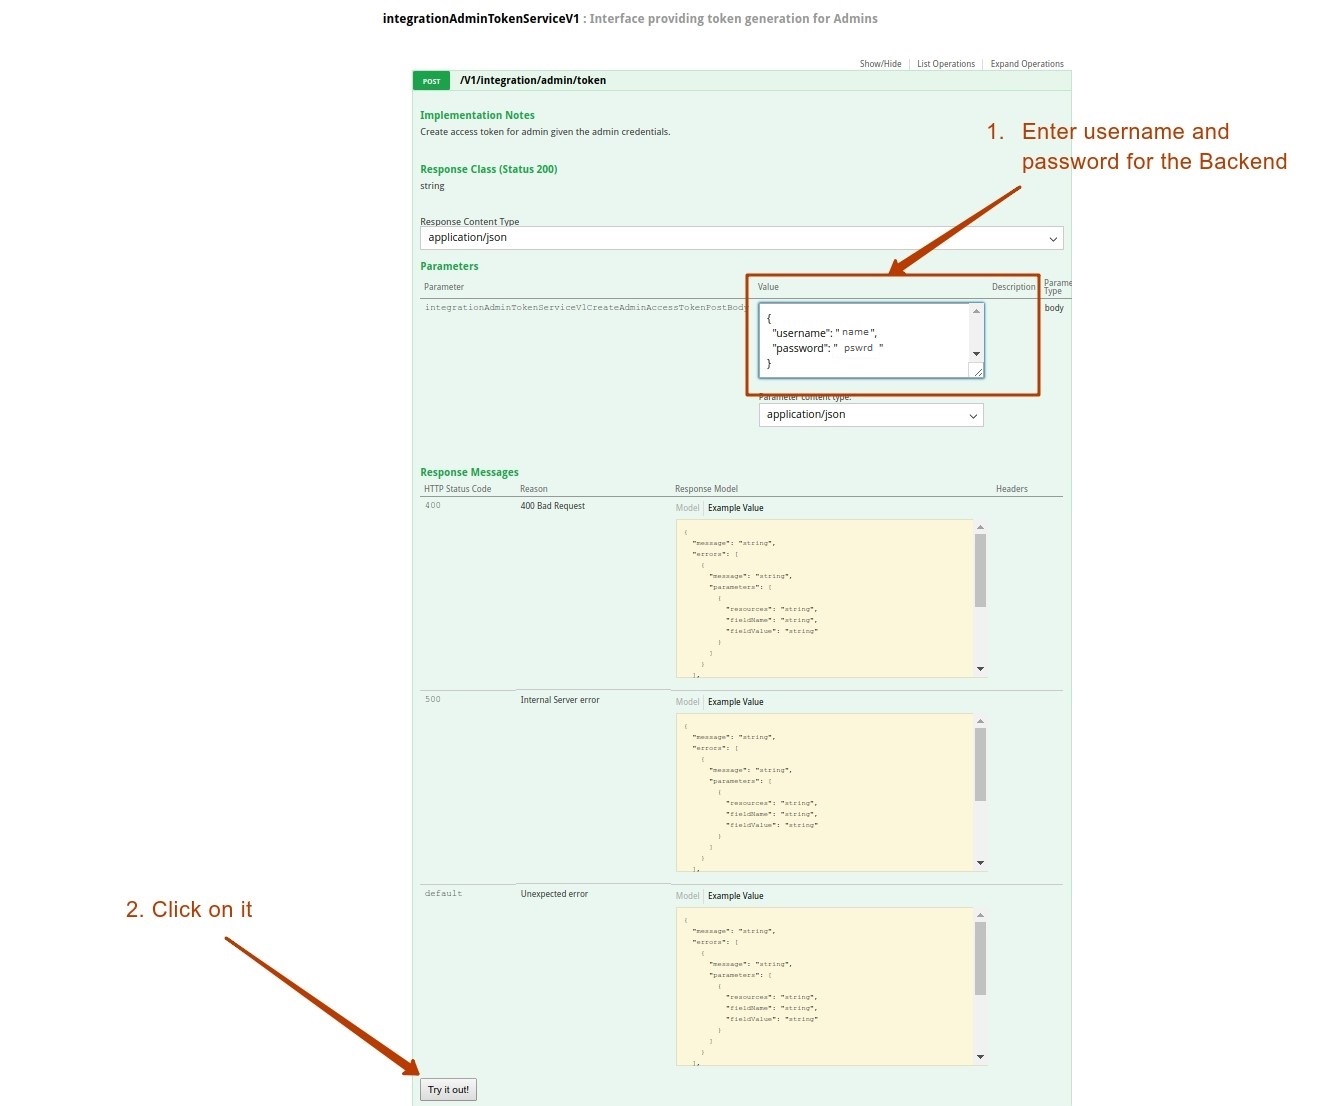Switch to Model tab for 400 response
The image size is (1328, 1106).
pos(687,508)
